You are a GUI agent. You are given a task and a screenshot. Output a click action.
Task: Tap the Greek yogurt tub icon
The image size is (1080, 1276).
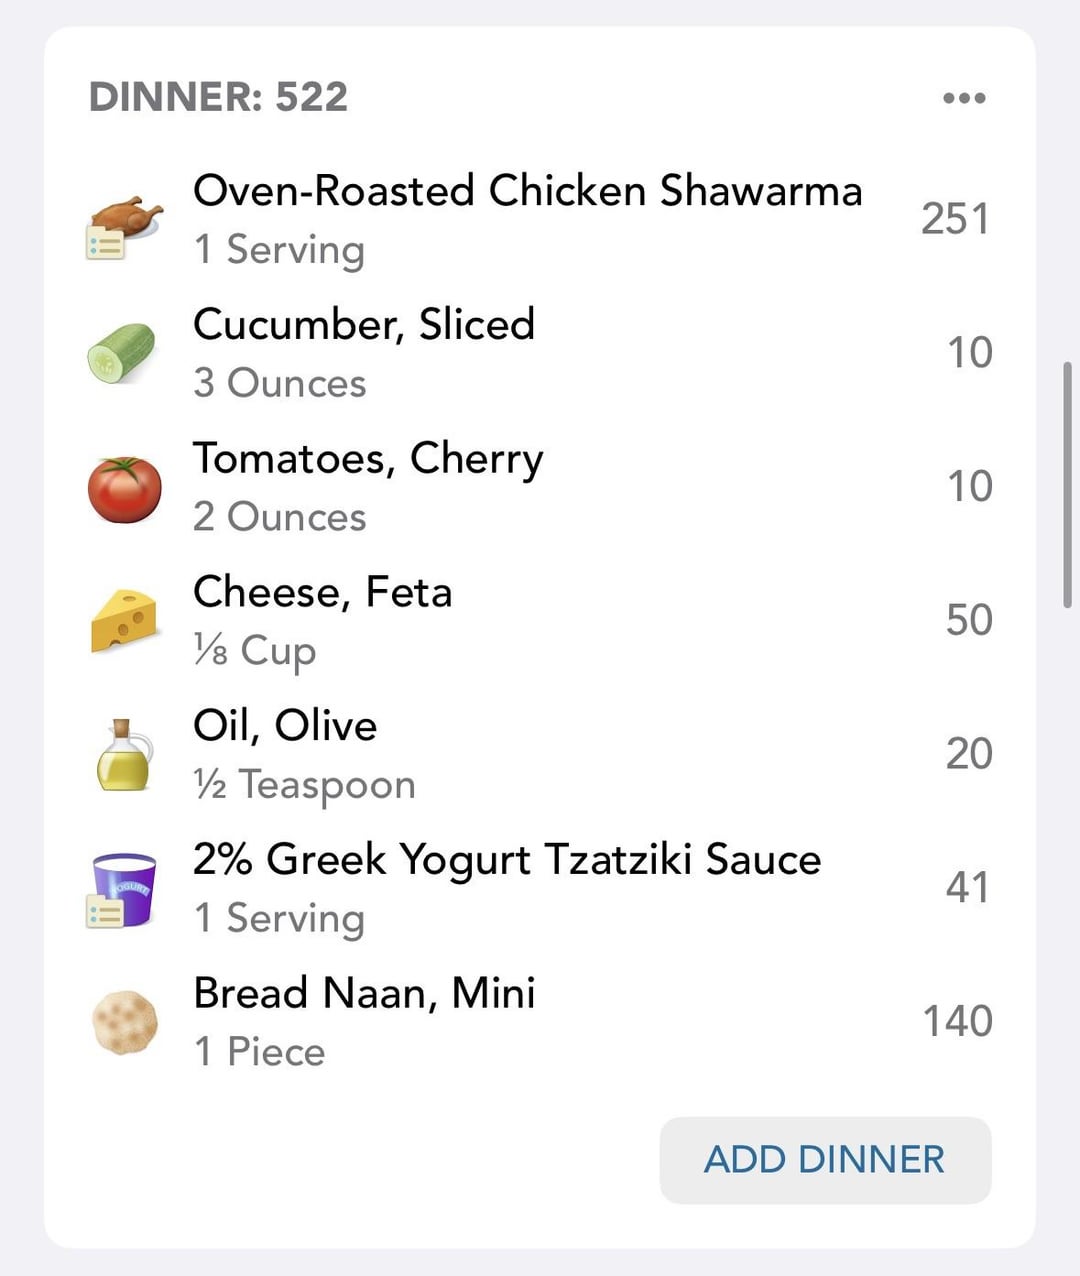click(122, 889)
